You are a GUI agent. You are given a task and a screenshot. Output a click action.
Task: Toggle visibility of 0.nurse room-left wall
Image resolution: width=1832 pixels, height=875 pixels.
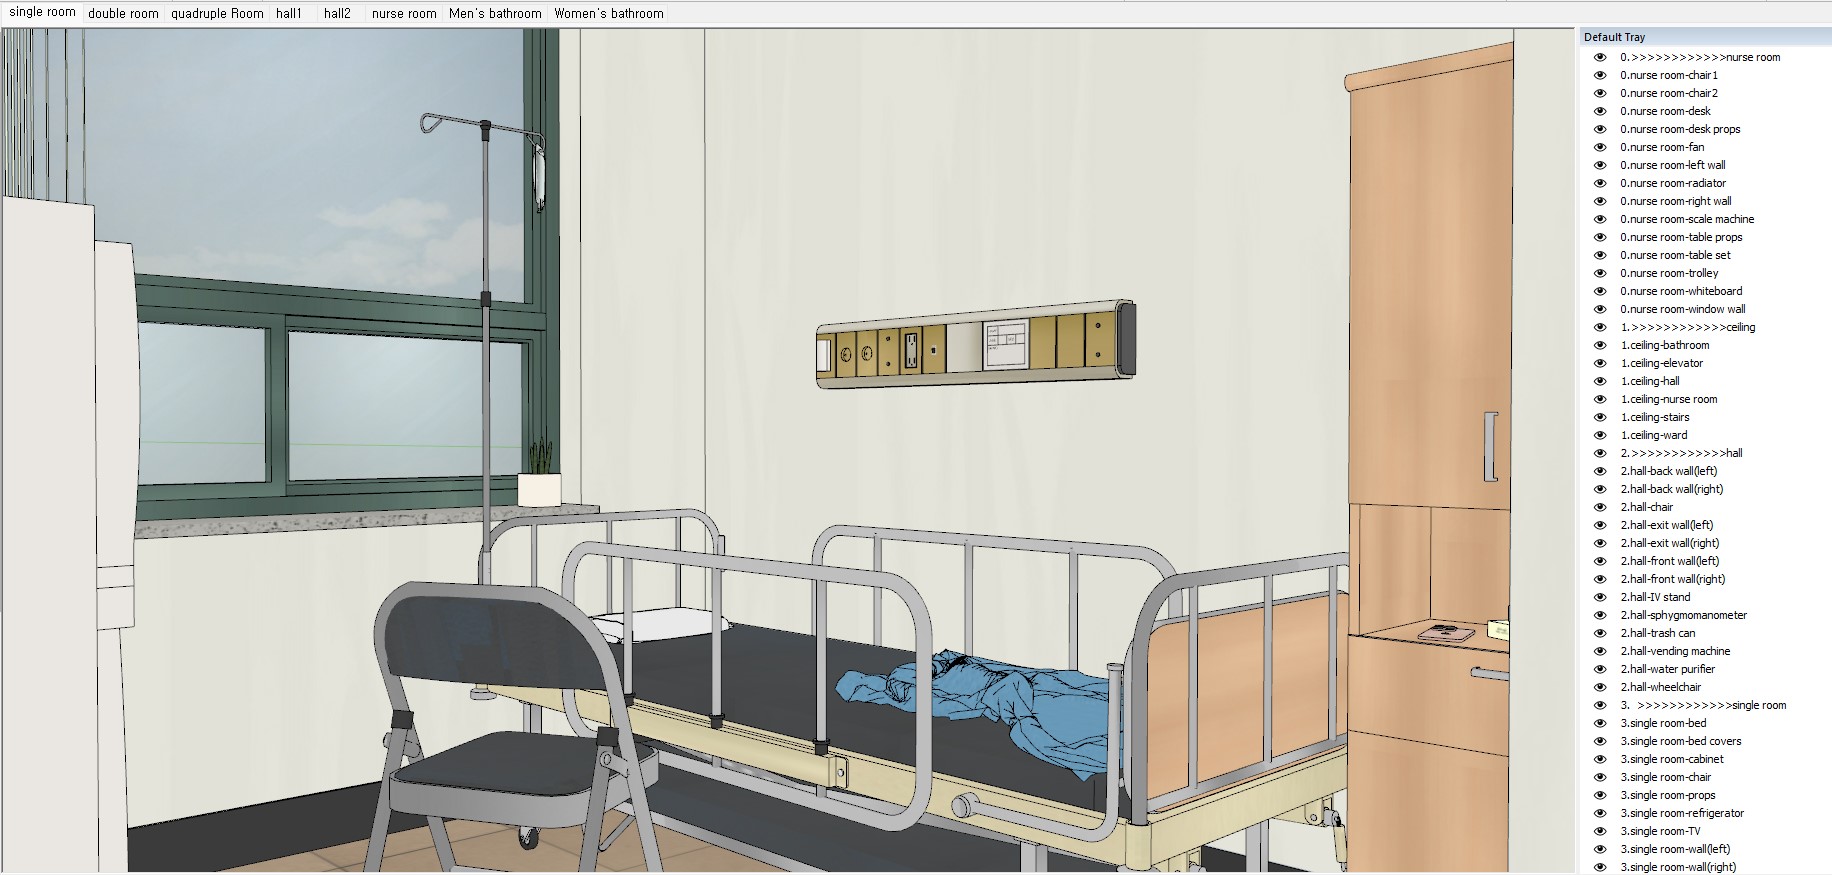1600,165
